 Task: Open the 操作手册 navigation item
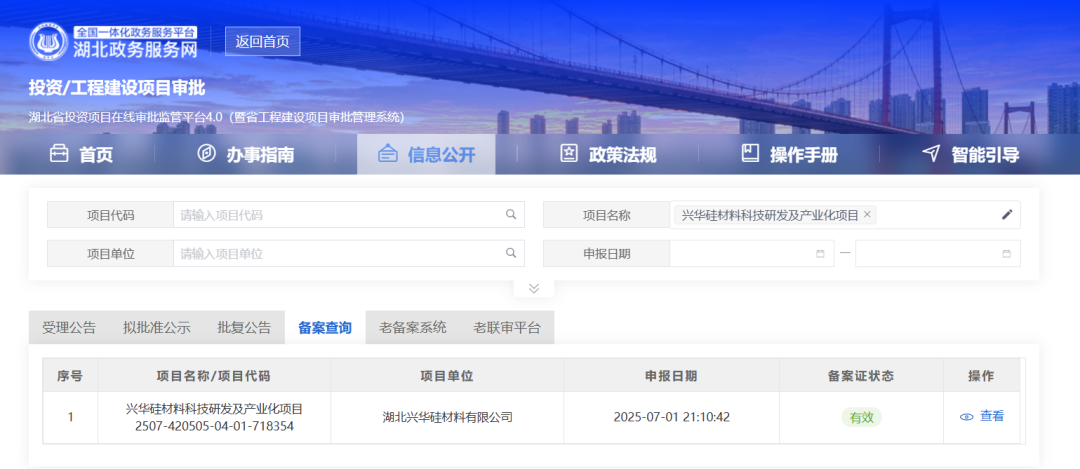[x=789, y=154]
